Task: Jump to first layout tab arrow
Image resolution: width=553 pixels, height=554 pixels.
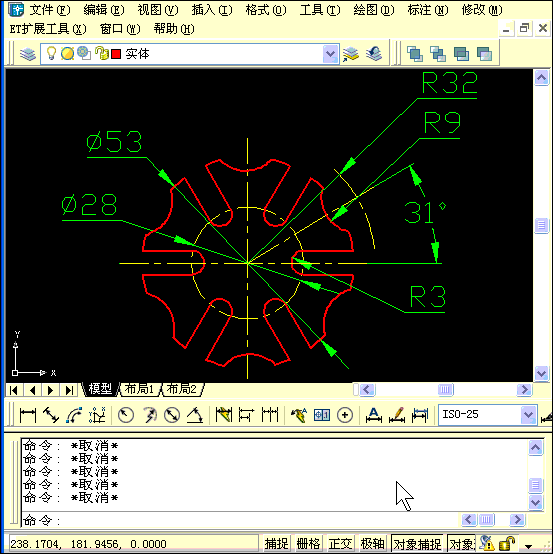Action: click(14, 390)
